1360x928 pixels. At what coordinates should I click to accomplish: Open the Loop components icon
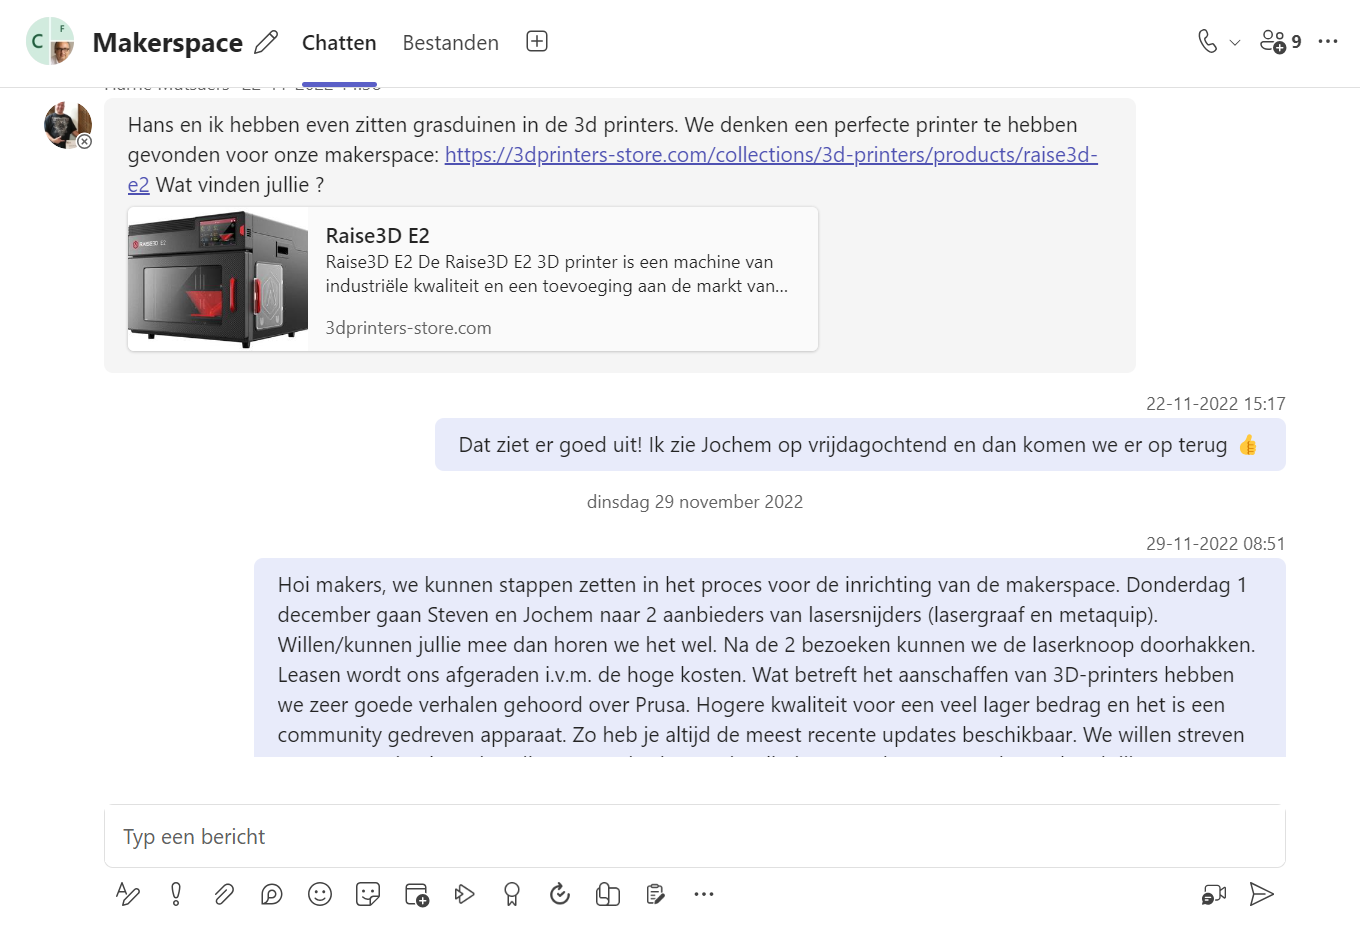(x=272, y=894)
